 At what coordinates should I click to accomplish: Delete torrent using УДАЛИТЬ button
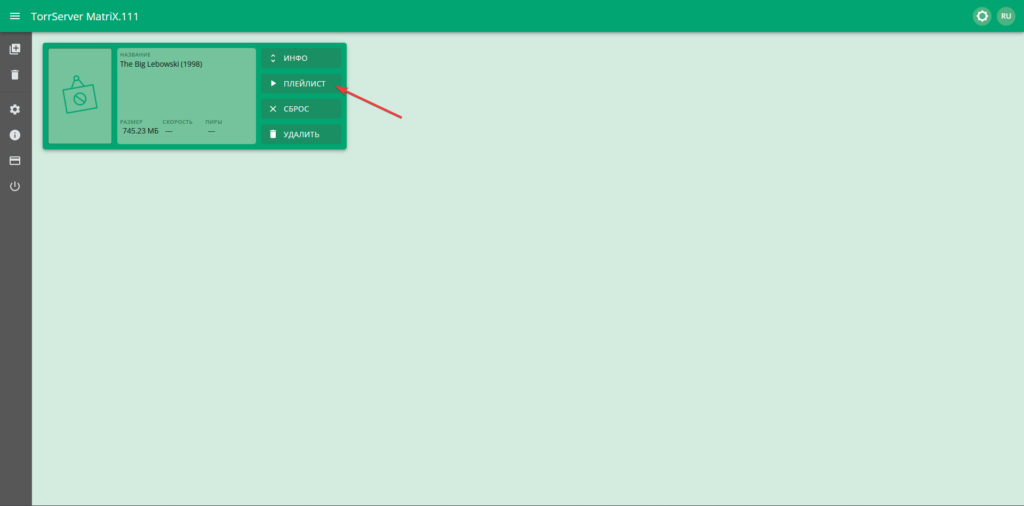point(301,134)
